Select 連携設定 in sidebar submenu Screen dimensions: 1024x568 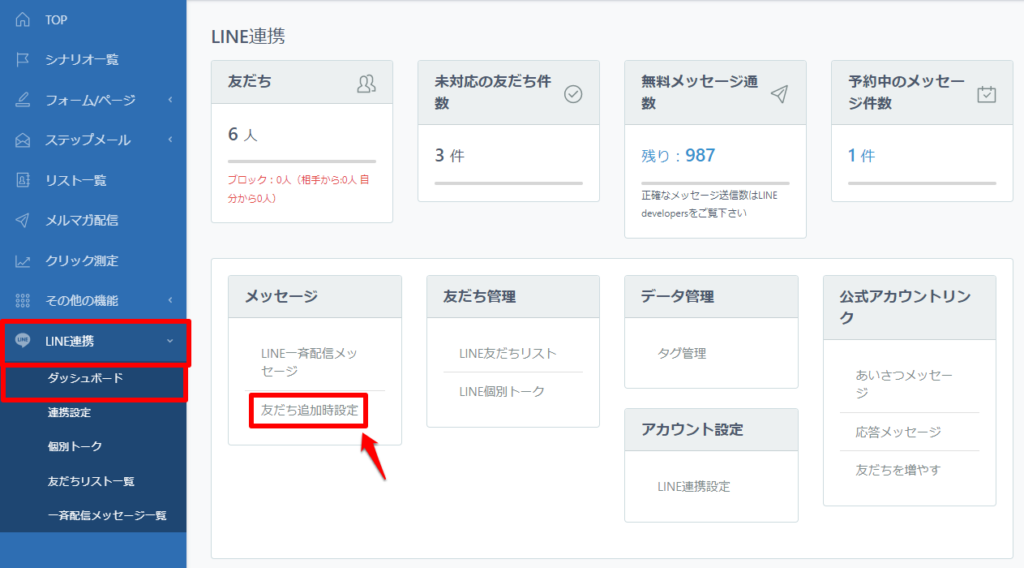click(69, 413)
